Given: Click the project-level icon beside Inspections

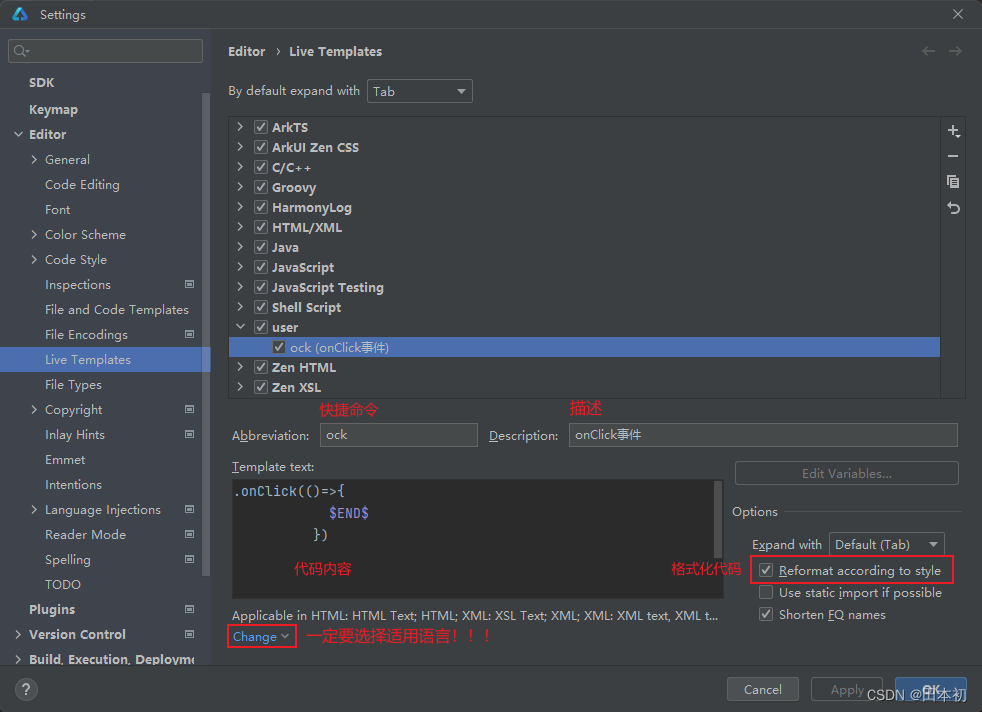Looking at the screenshot, I should coord(189,284).
